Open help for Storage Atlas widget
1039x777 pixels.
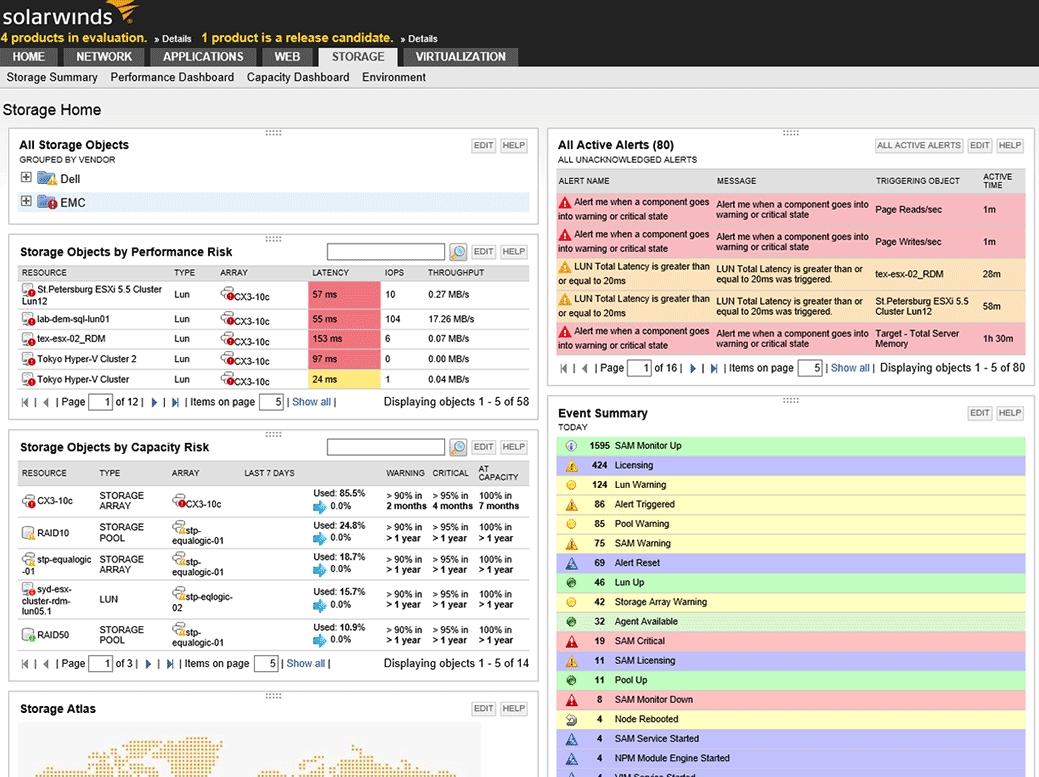514,709
